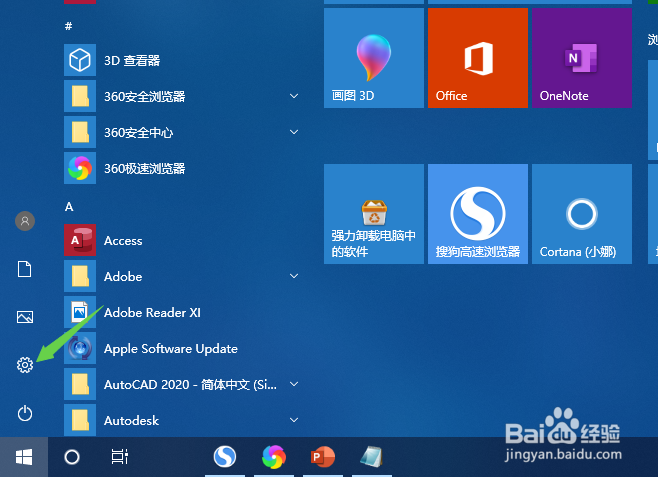The image size is (658, 477).
Task: Open 搜狗高速浏览器 tile
Action: pos(478,214)
